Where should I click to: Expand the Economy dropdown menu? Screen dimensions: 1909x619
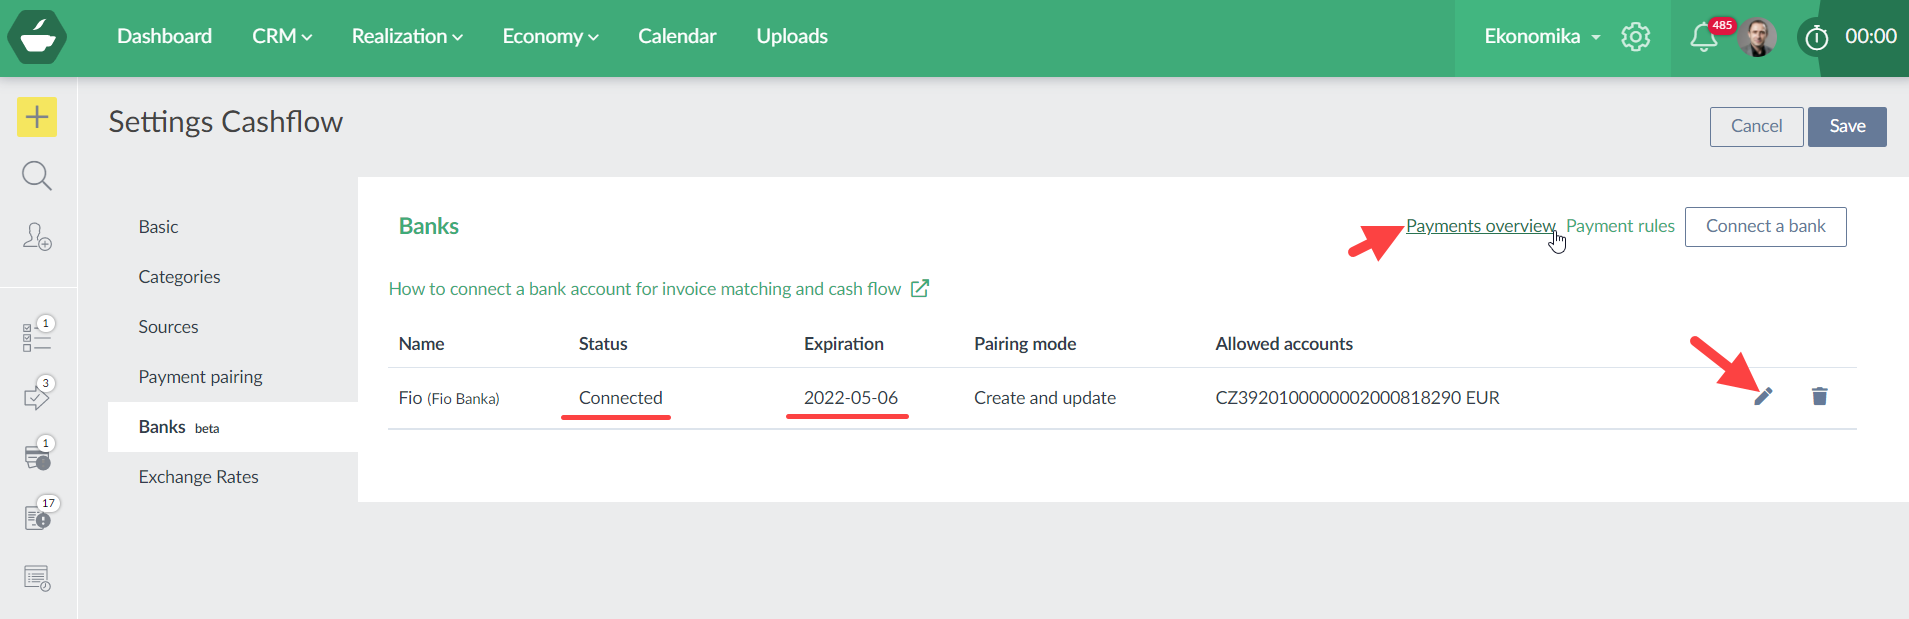(550, 36)
